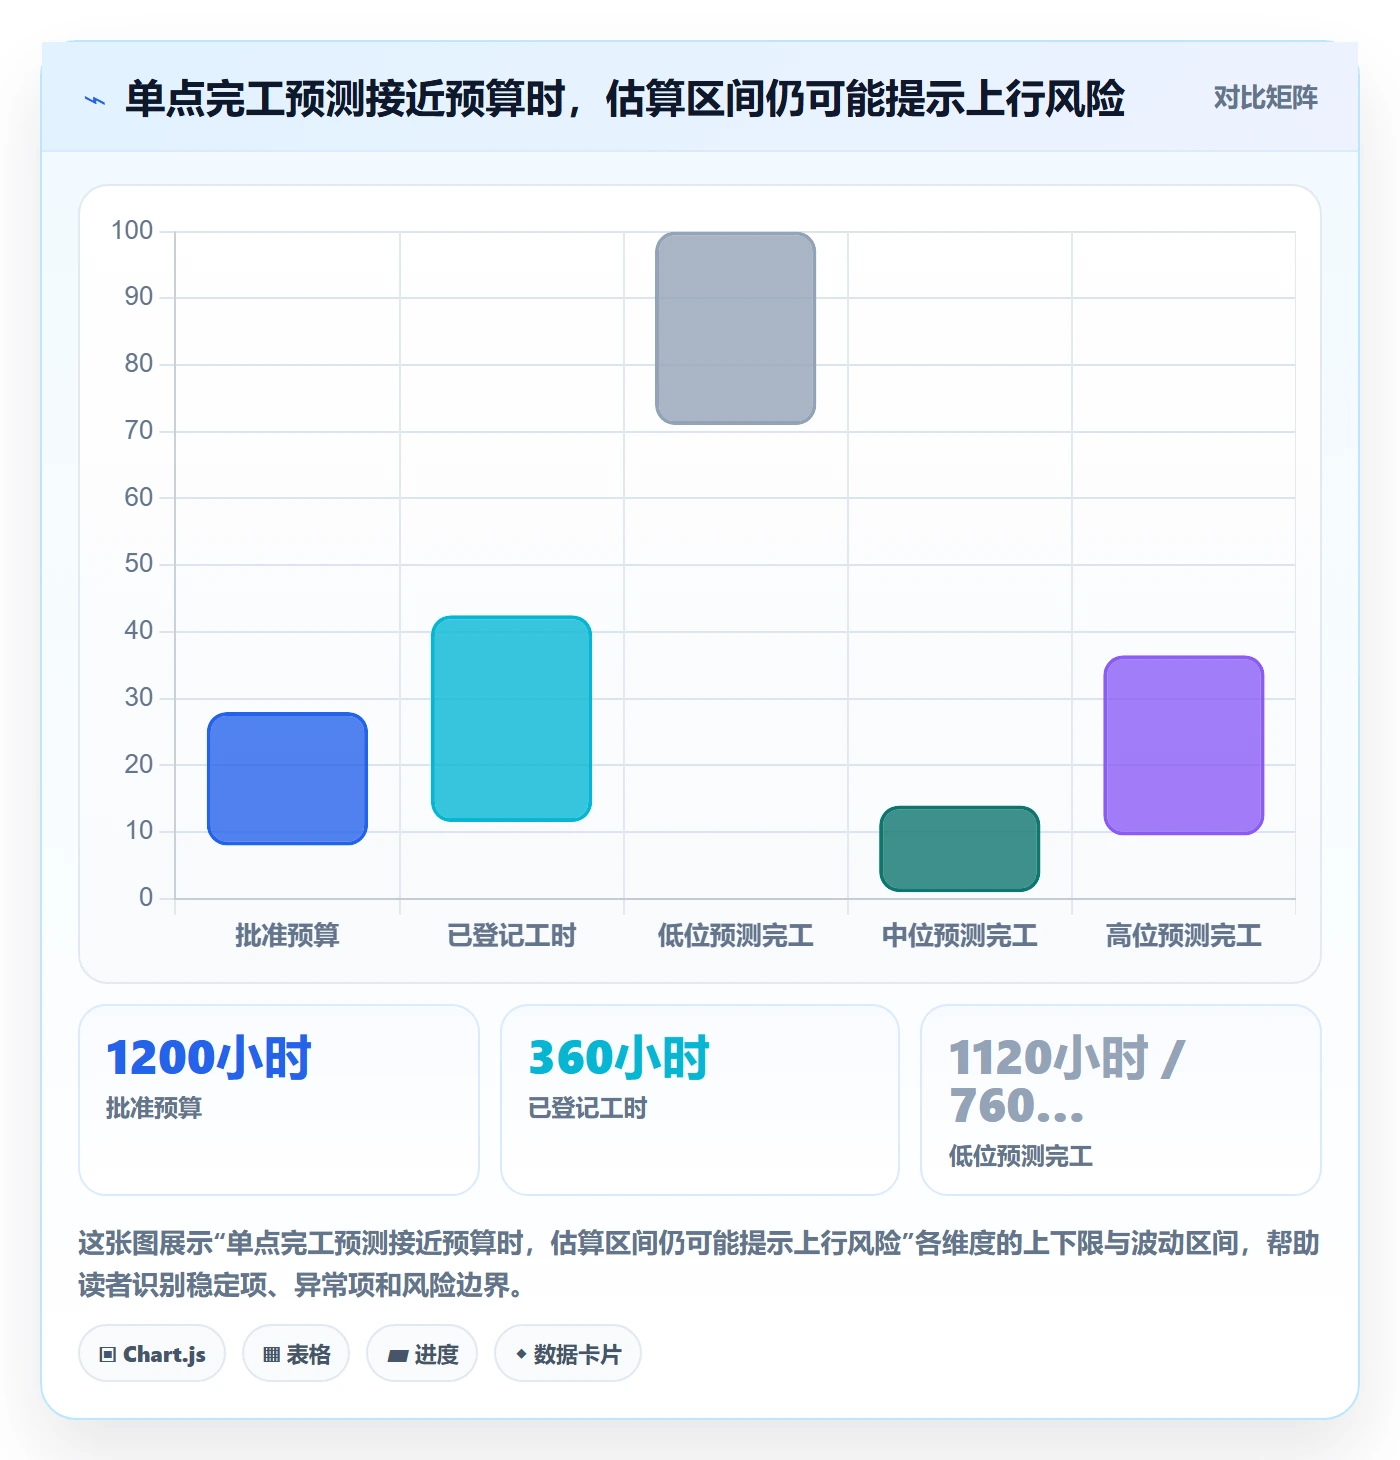
Task: Click the truncated 1120小时 / 760… card value
Action: click(1067, 1082)
